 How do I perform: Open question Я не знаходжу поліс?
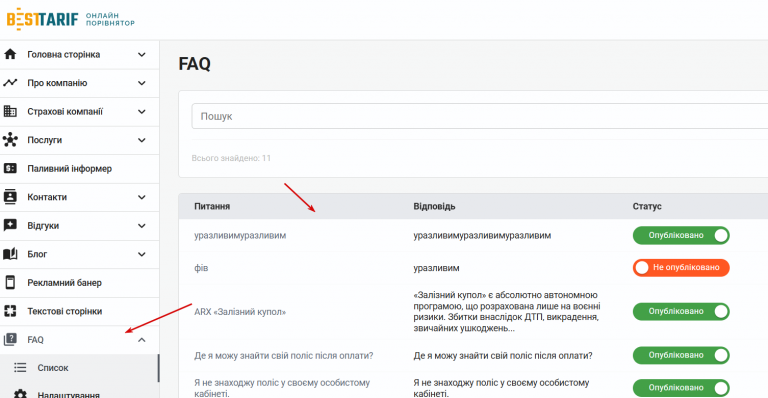282,388
